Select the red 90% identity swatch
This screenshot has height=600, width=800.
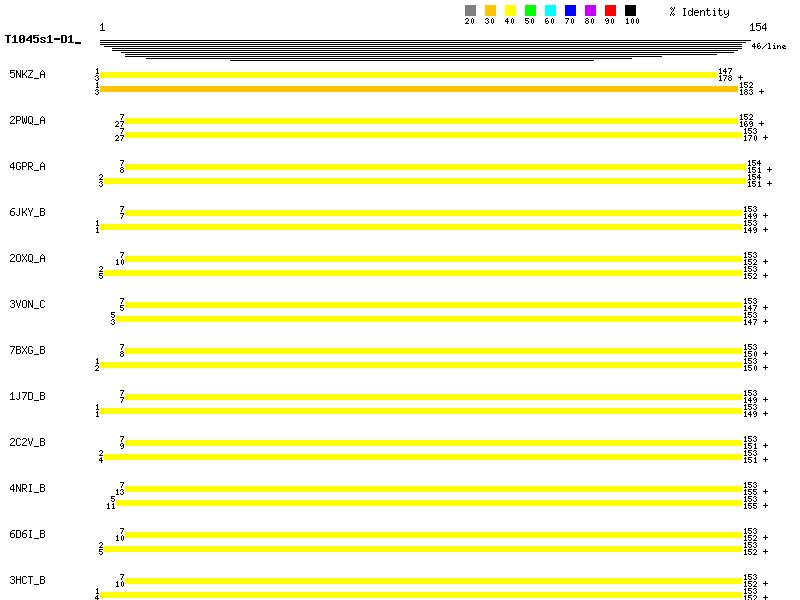coord(610,11)
